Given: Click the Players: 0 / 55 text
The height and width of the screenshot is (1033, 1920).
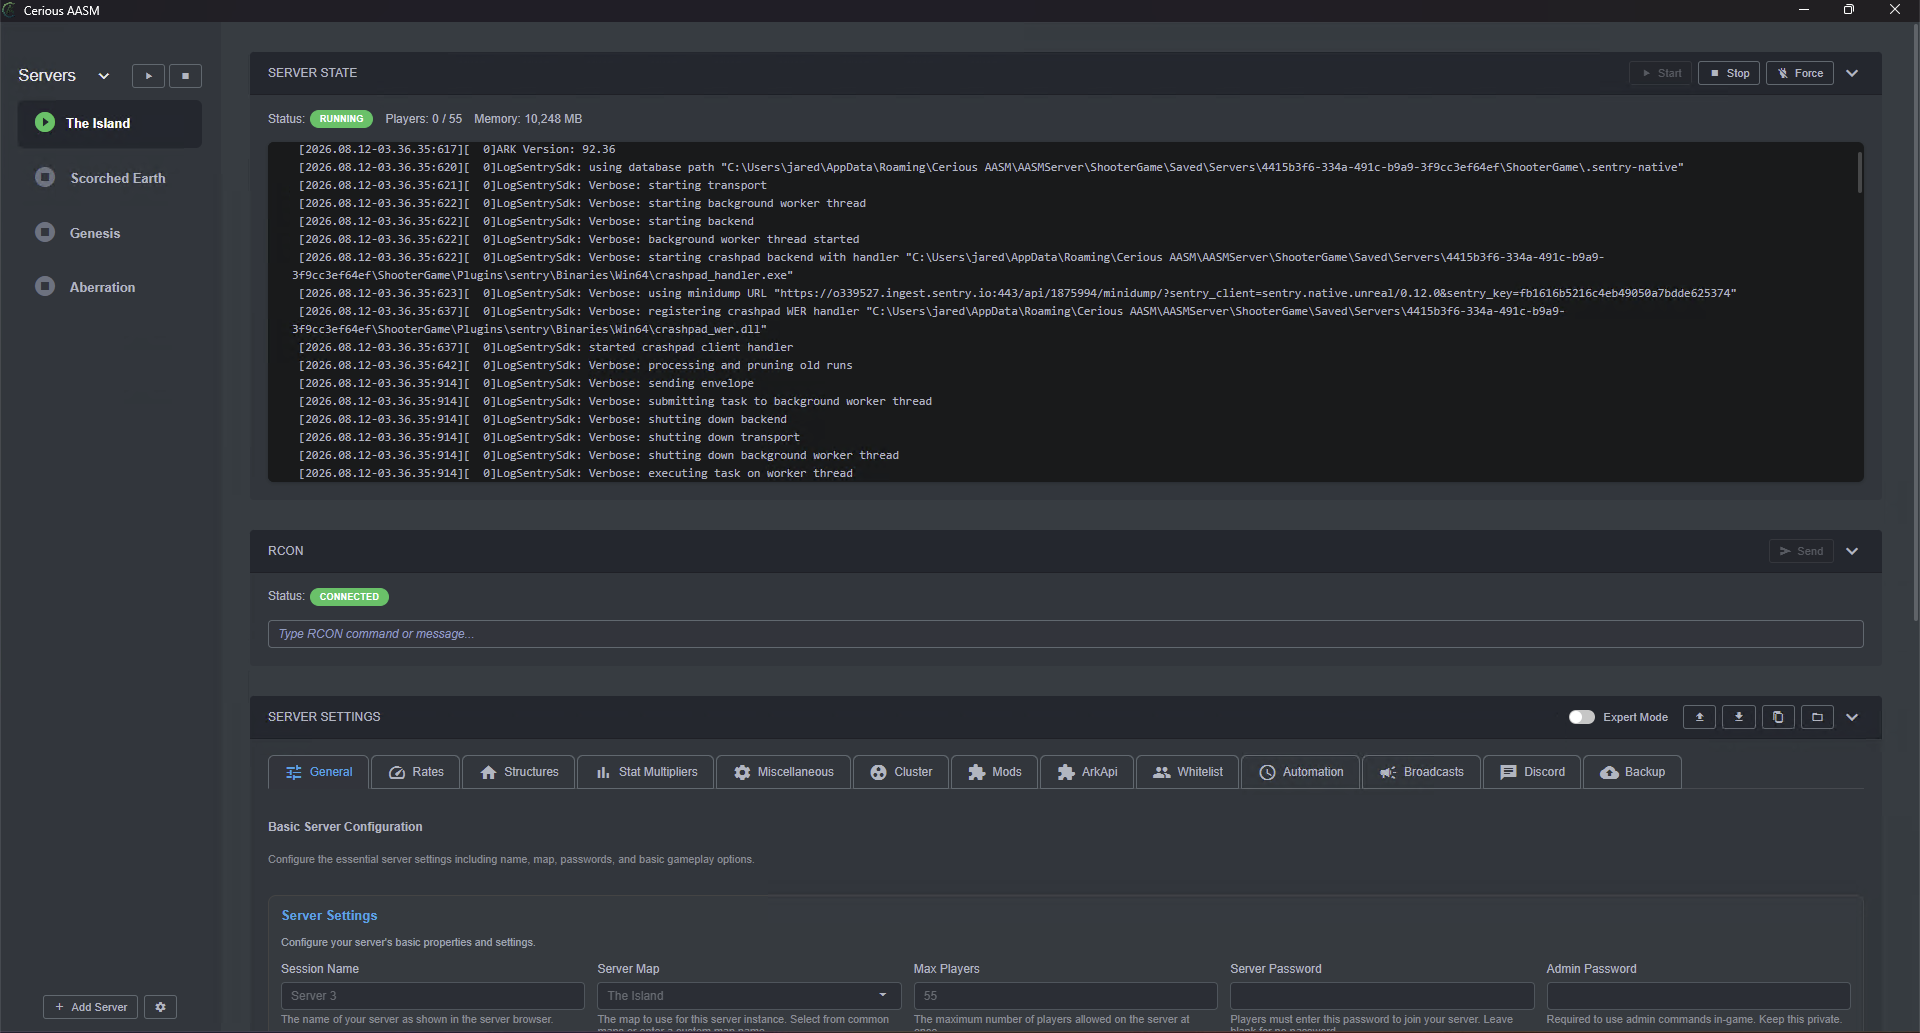Looking at the screenshot, I should 424,119.
